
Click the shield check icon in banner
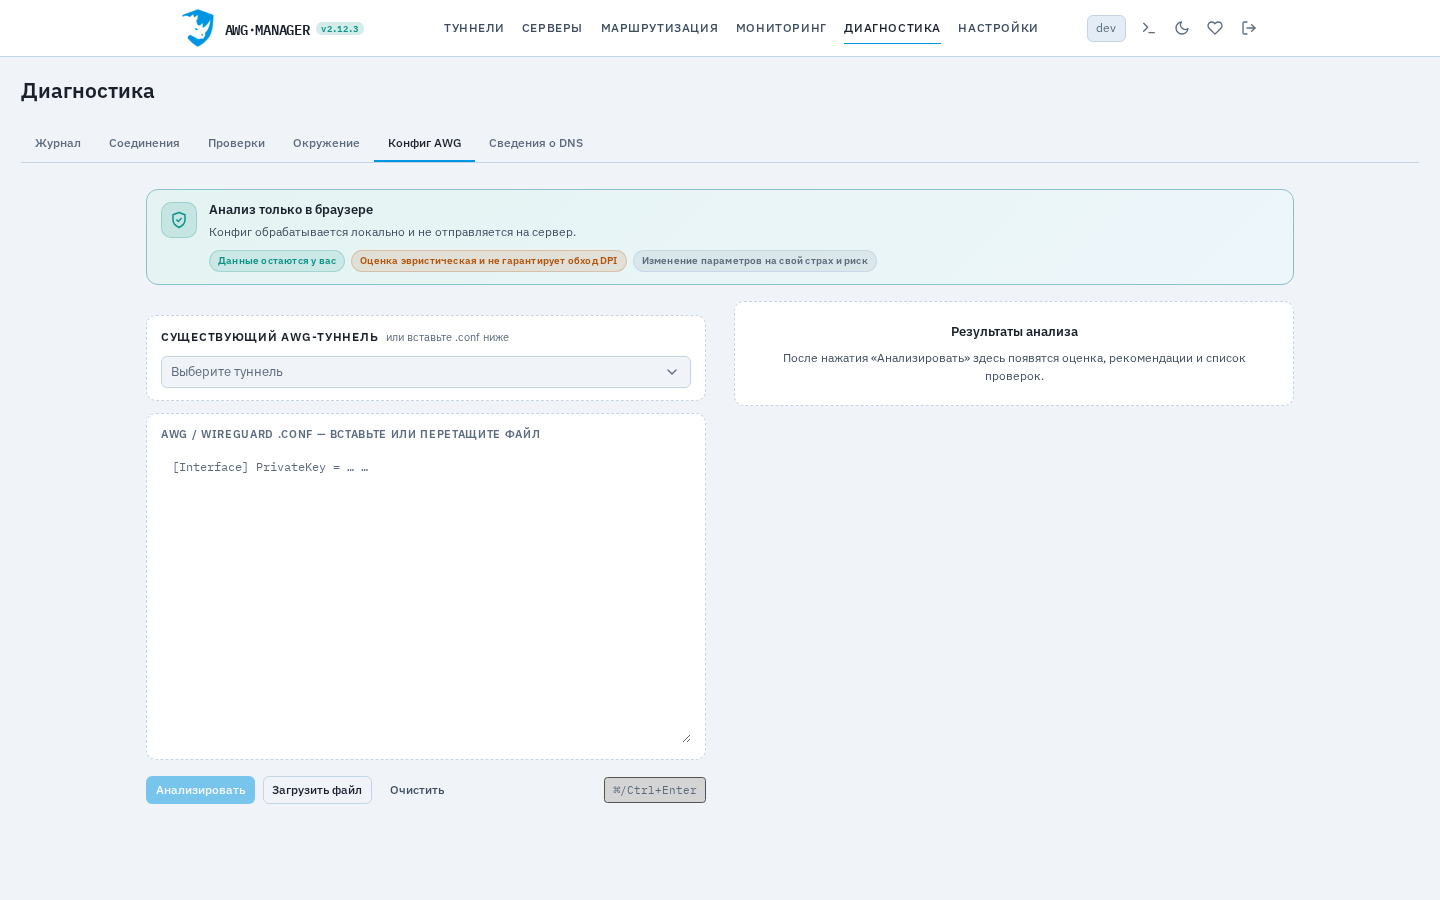coord(179,220)
